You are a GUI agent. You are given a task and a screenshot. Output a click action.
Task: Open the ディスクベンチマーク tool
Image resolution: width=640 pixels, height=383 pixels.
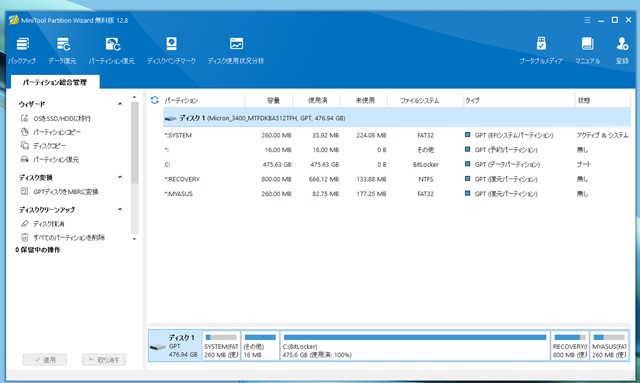click(x=171, y=50)
